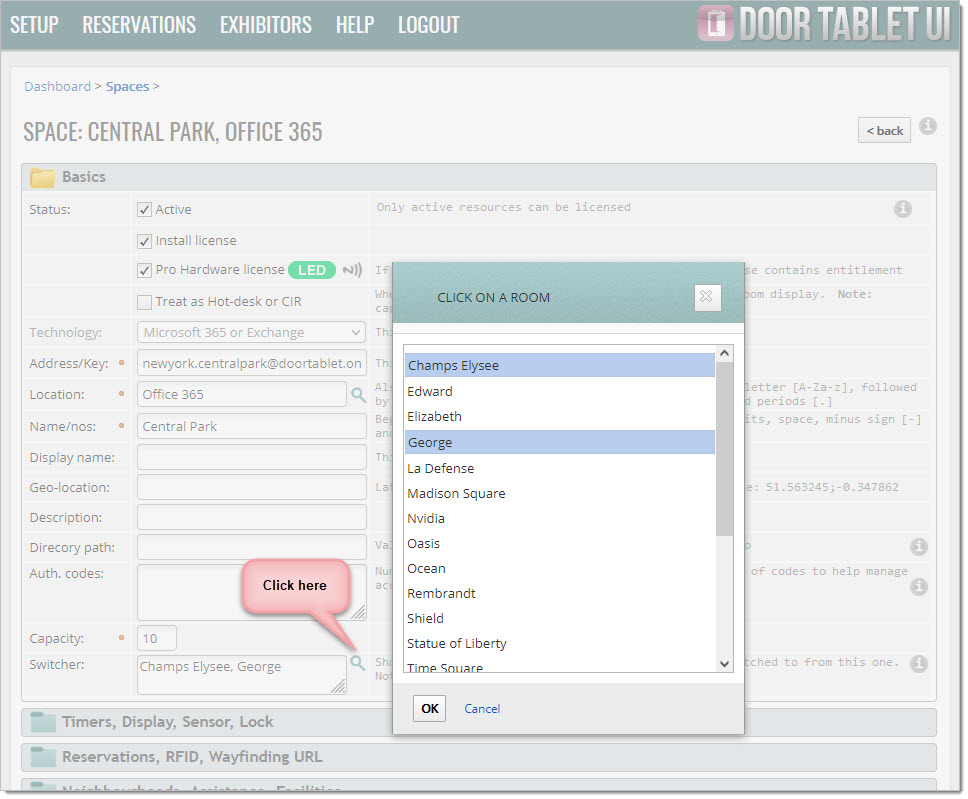968x799 pixels.
Task: Close the Click on a Room dialog
Action: click(707, 297)
